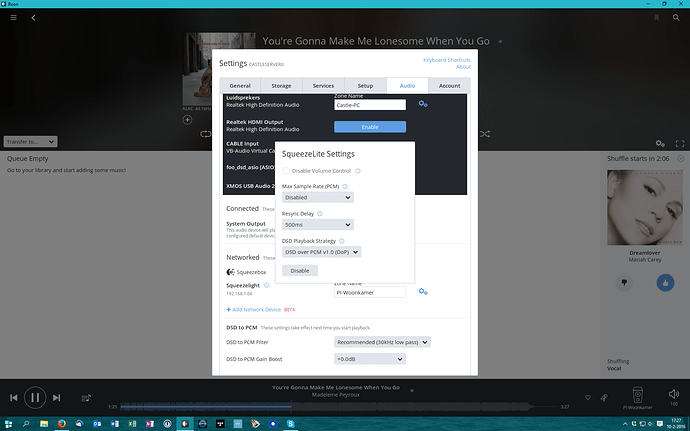Open DSD to PCM Gain Boost dropdown
Image resolution: width=690 pixels, height=431 pixels.
point(370,359)
